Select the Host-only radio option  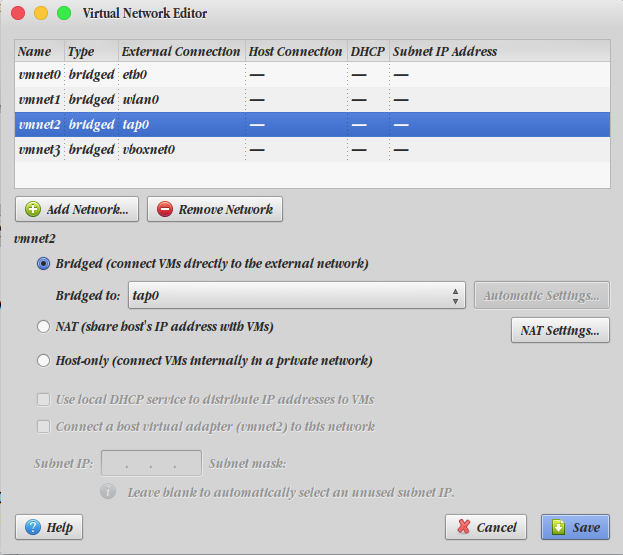pos(43,361)
